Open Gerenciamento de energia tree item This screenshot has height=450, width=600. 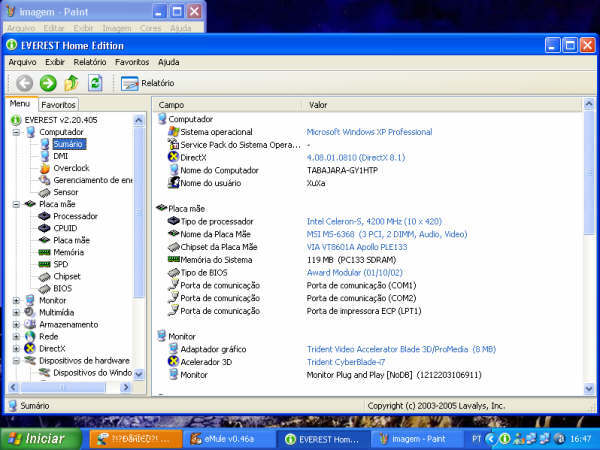(x=93, y=180)
